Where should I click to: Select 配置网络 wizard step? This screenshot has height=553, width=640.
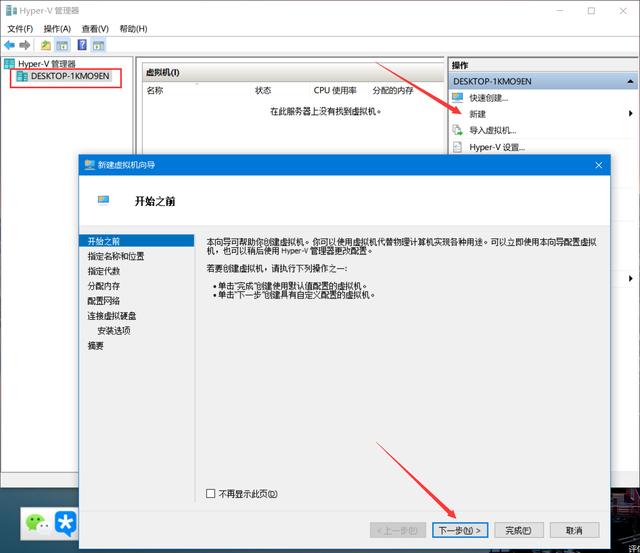[104, 301]
